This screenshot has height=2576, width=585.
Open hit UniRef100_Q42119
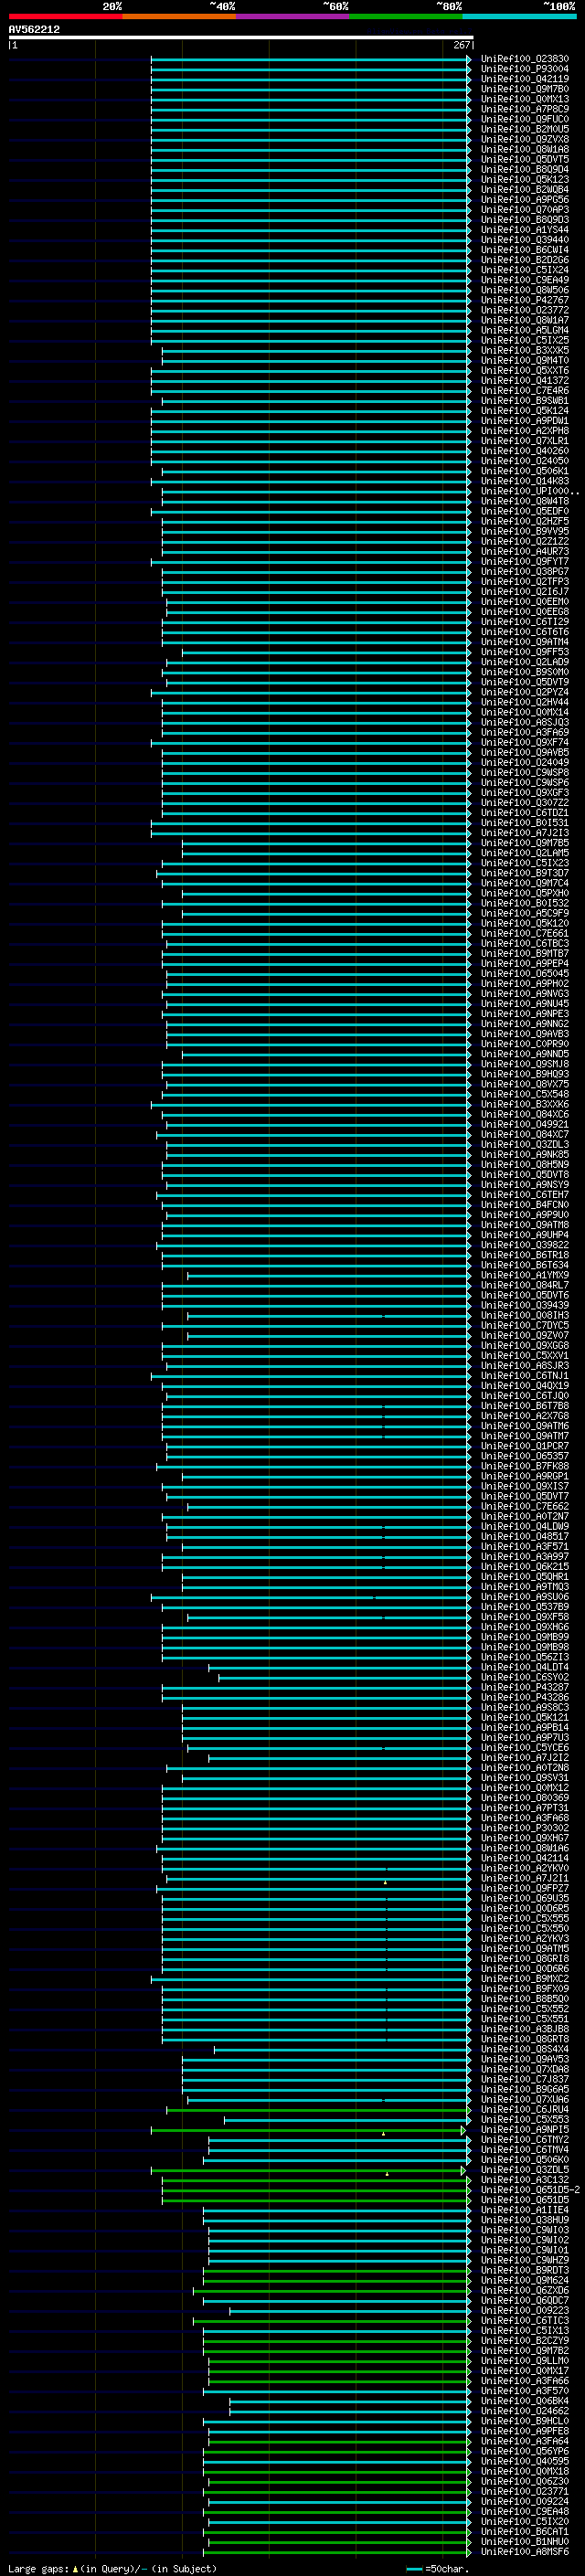(x=524, y=79)
